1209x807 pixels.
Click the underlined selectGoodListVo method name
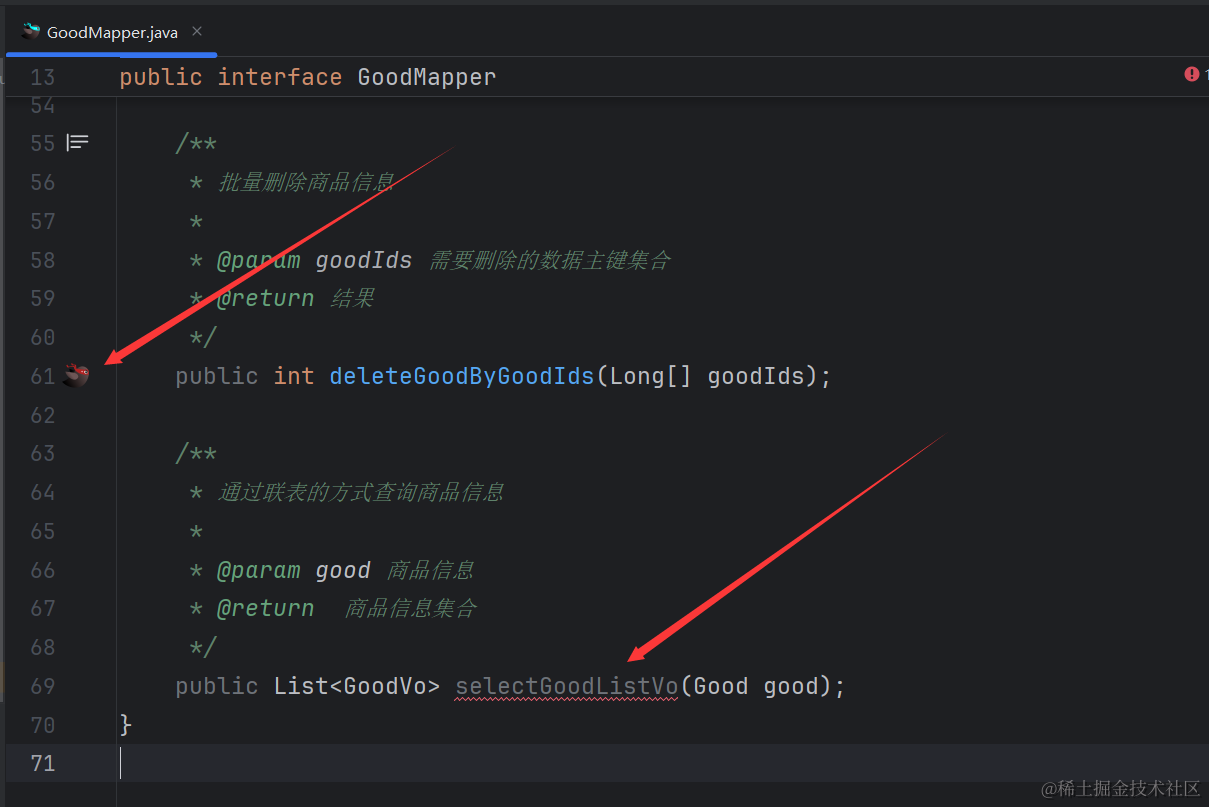point(566,686)
